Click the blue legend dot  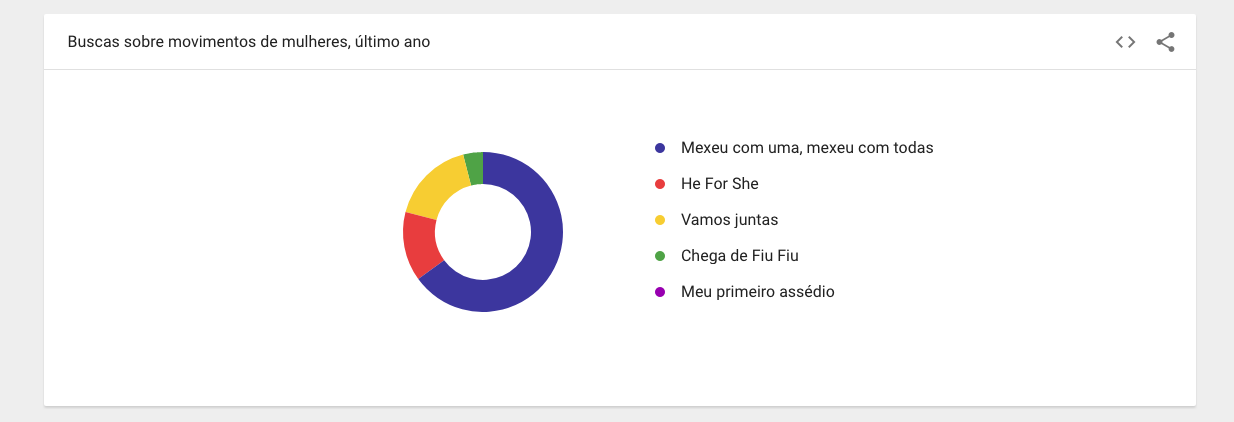pos(660,148)
